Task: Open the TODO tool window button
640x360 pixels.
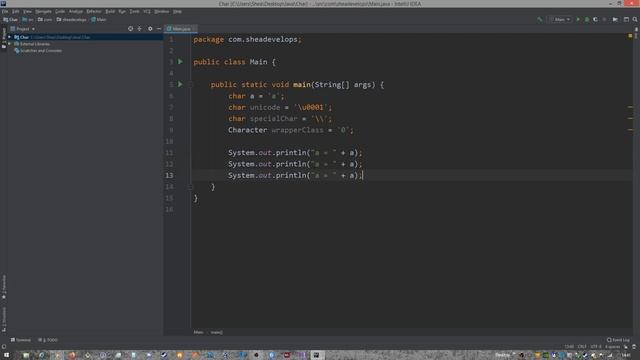Action: coord(48,340)
